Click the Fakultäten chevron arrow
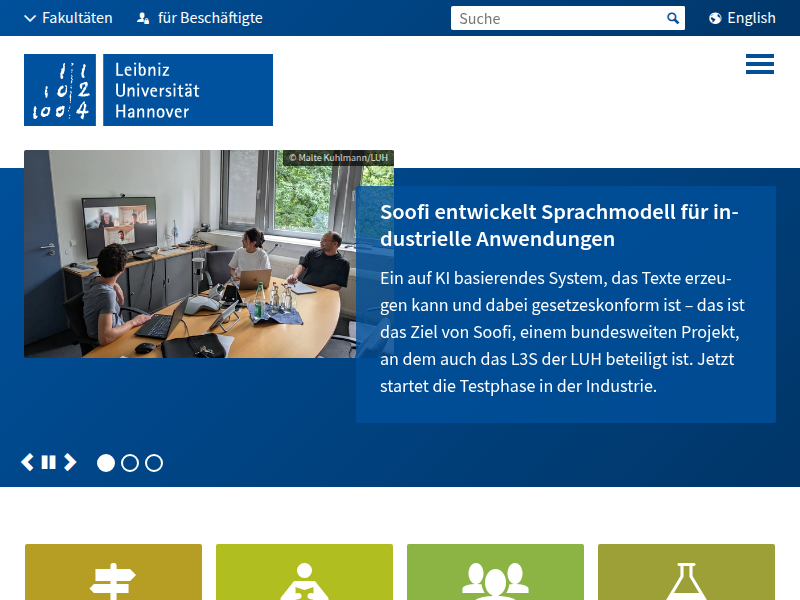Screen dimensions: 800x600 tap(30, 18)
